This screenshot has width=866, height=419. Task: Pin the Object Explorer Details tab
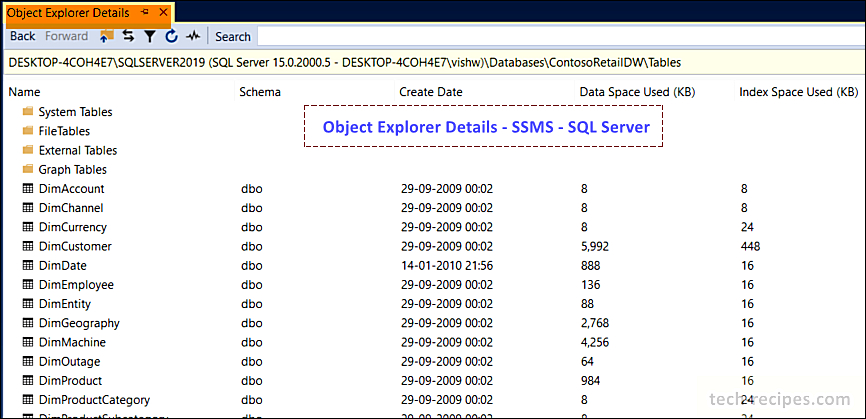click(145, 12)
